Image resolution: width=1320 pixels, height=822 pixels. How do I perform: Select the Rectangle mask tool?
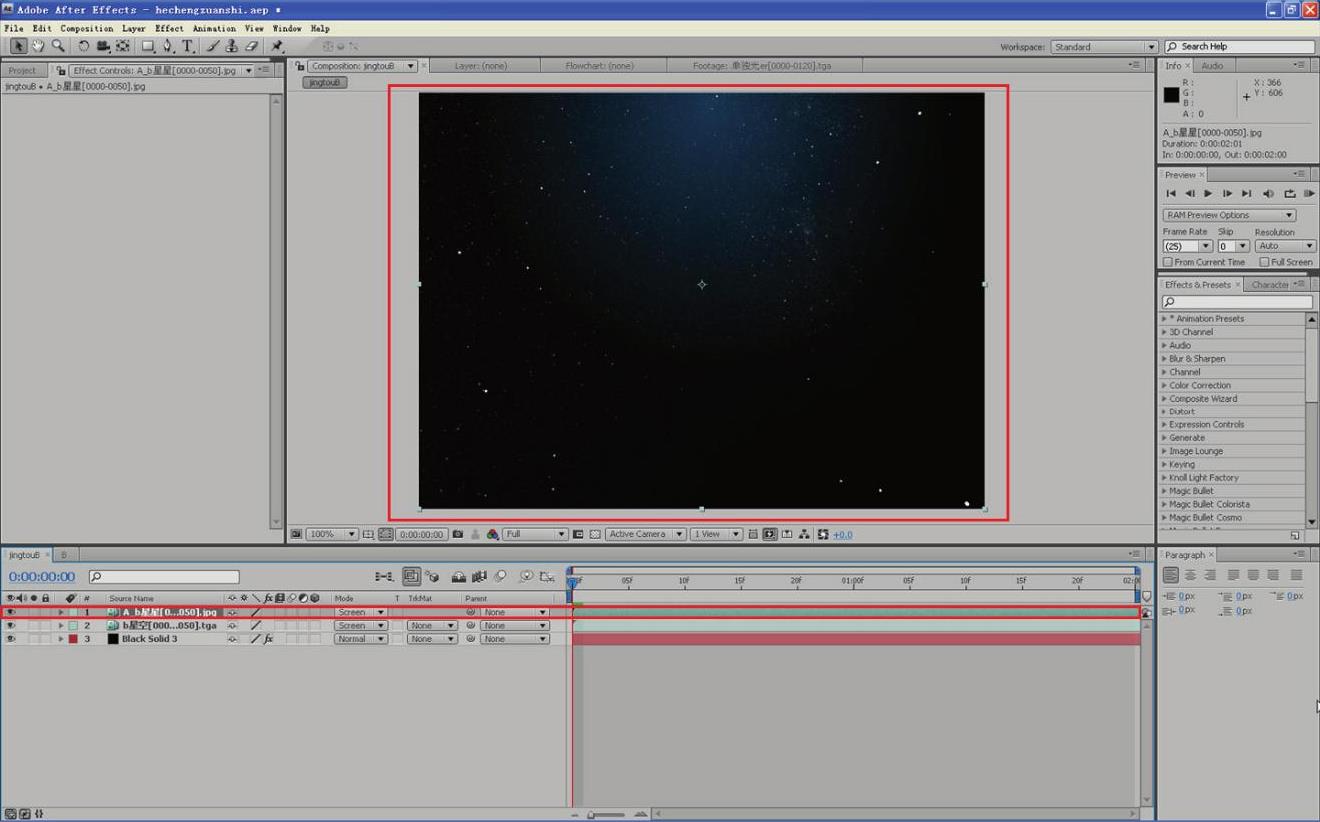148,46
